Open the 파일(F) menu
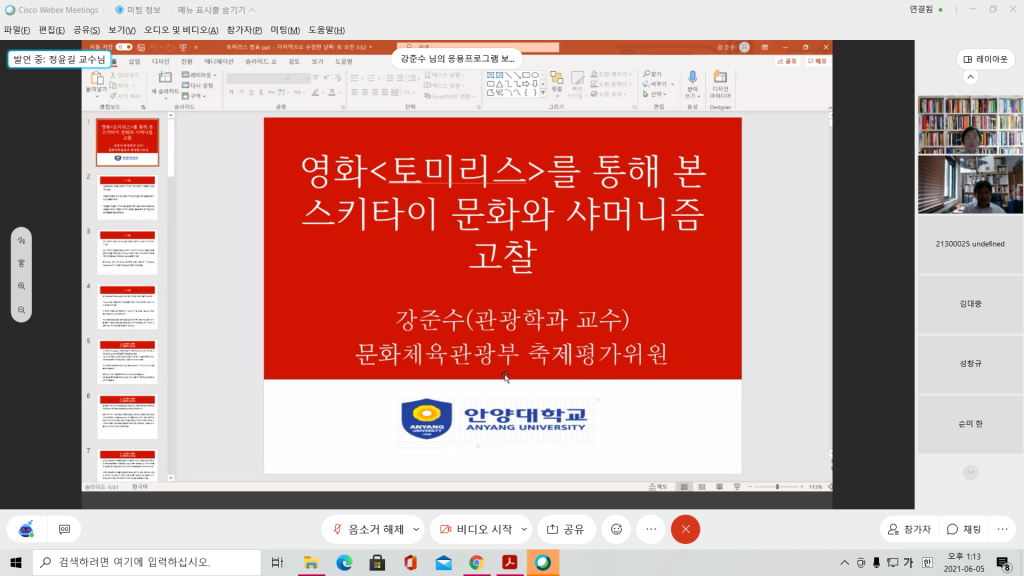 16,30
